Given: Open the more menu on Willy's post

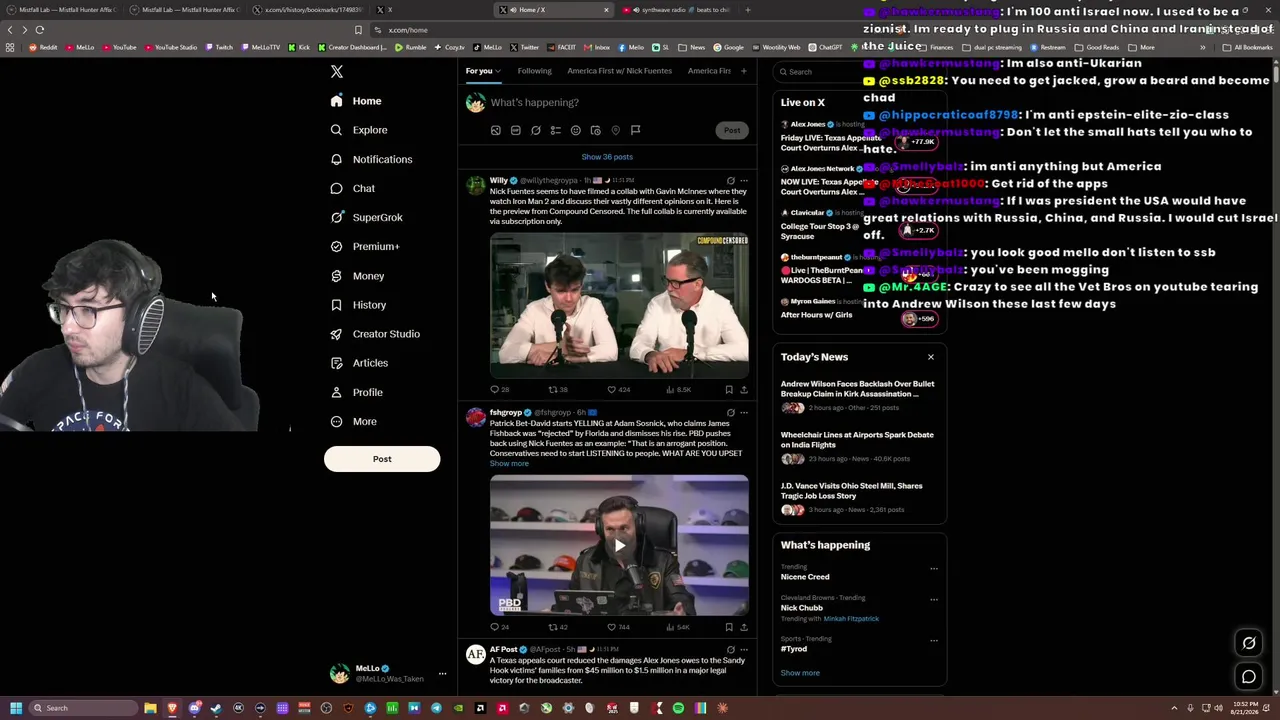Looking at the screenshot, I should coord(743,180).
